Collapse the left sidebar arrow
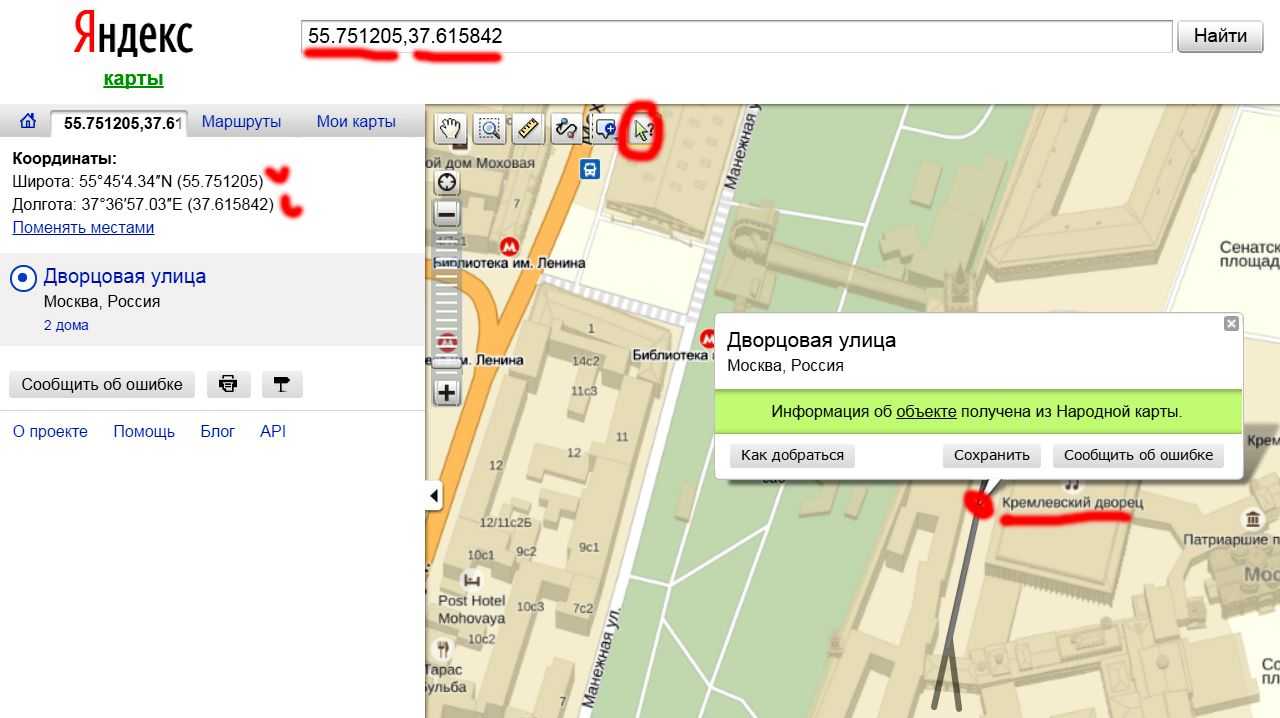 (x=434, y=495)
